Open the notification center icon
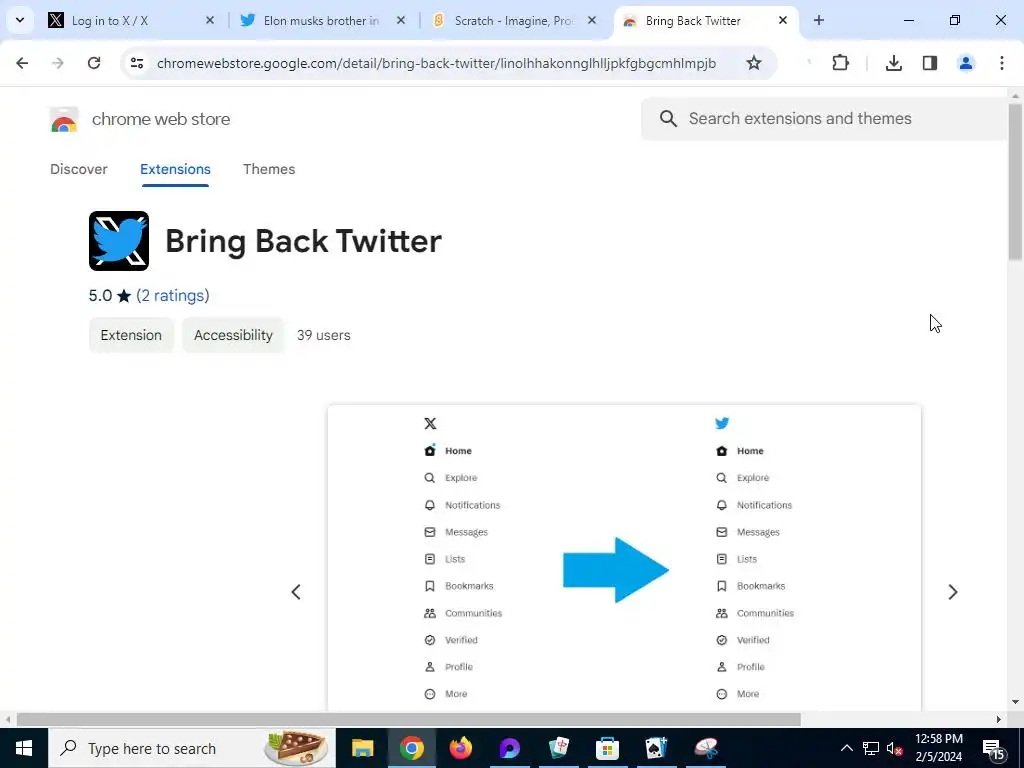Viewport: 1024px width, 768px height. click(x=993, y=749)
